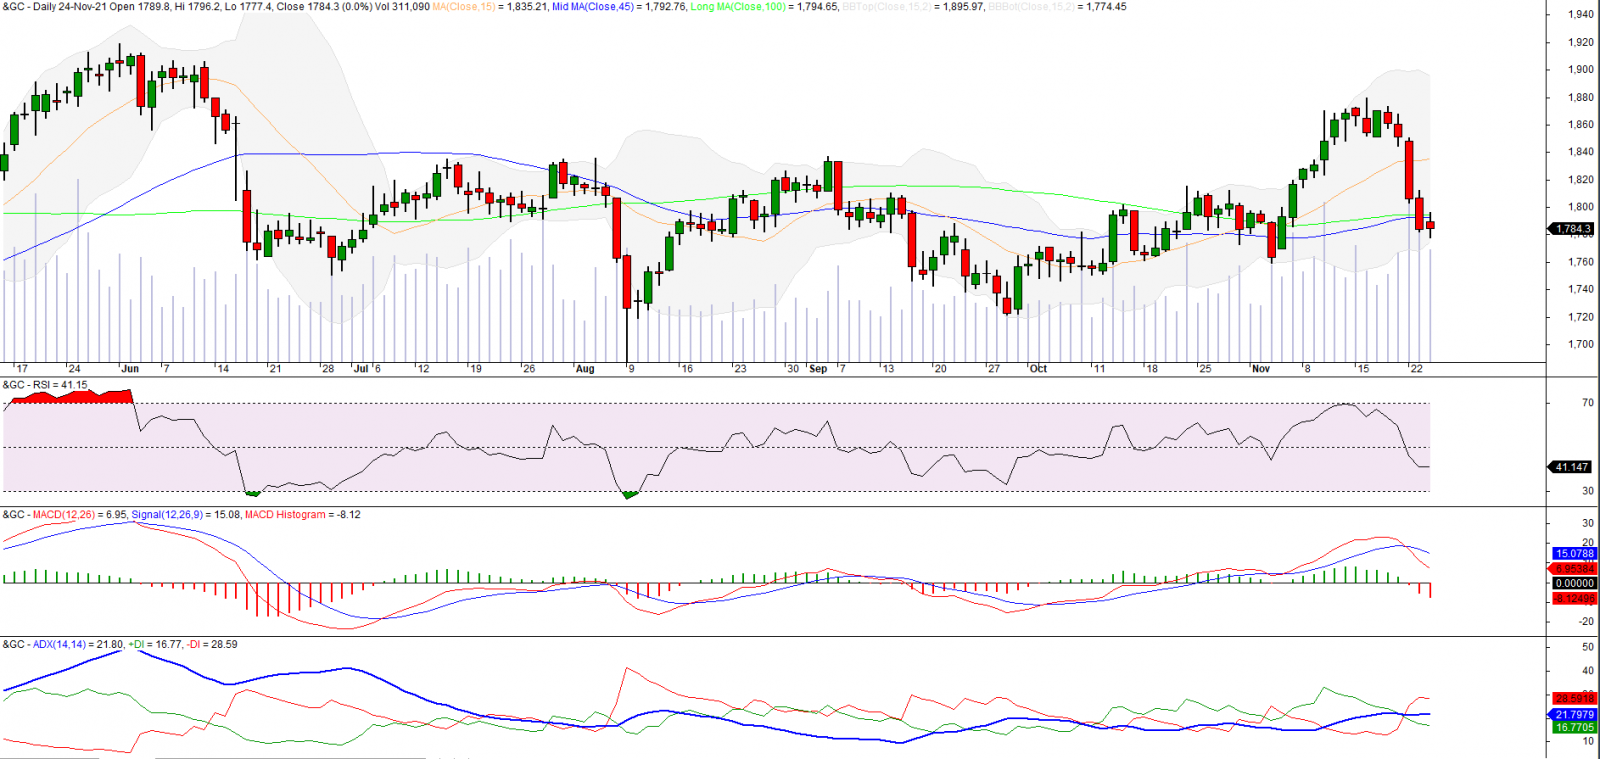Click the 'Aug' month label on date axis
The image size is (1600, 759).
point(585,369)
